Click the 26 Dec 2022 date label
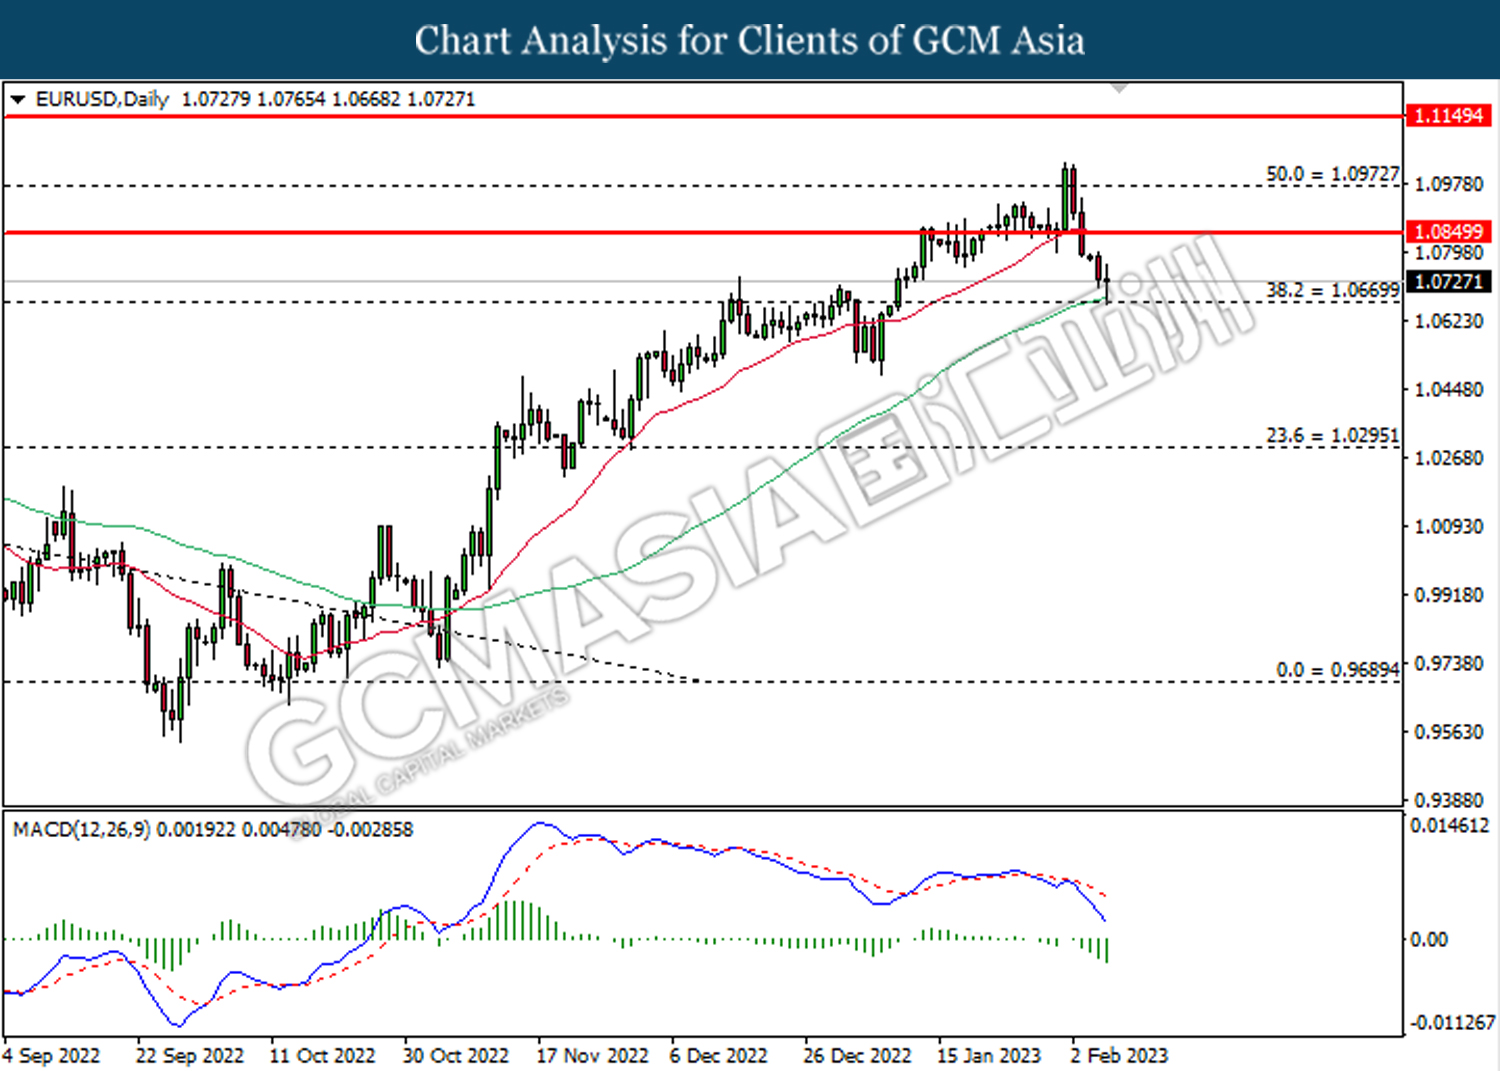Screen dimensions: 1500x1071 pyautogui.click(x=857, y=1056)
